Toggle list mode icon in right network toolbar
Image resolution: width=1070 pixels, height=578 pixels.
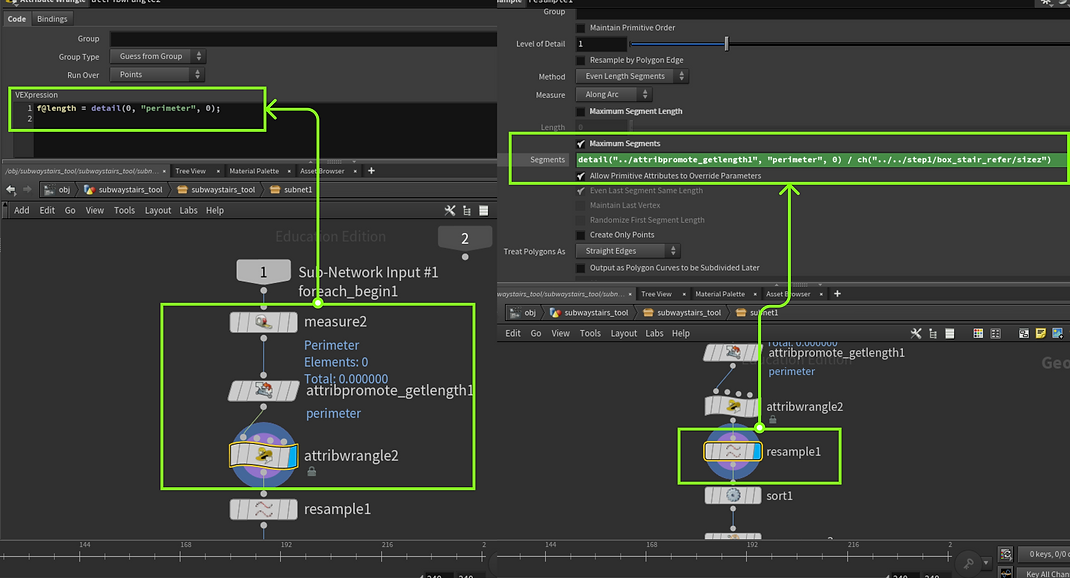[949, 334]
